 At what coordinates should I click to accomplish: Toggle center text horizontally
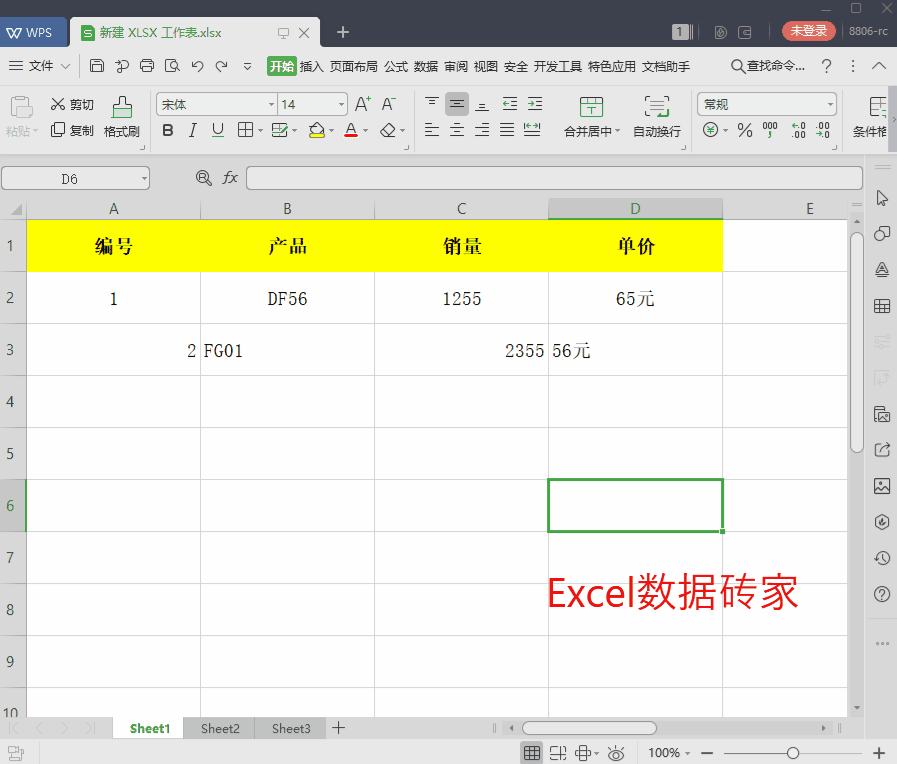point(457,130)
